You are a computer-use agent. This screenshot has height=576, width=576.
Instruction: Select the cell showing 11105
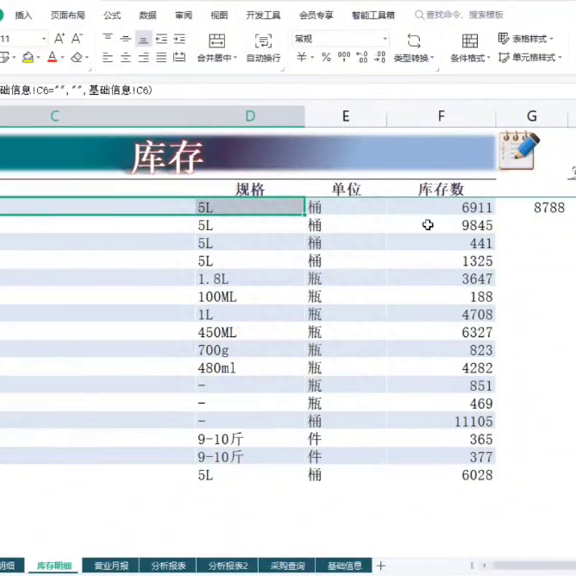click(x=441, y=421)
